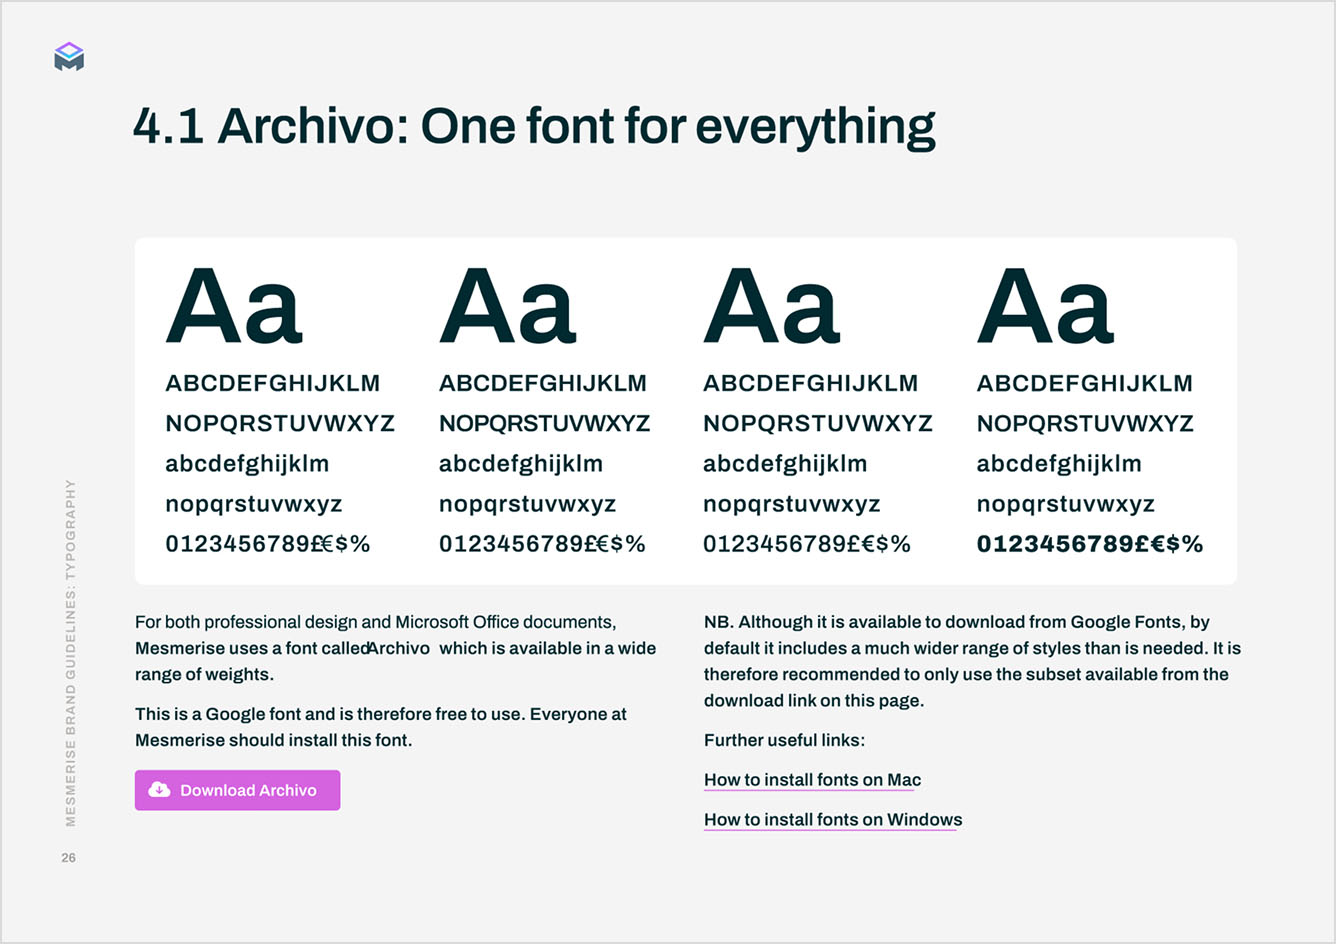Open How to install fonts on Mac link
The height and width of the screenshot is (944, 1336).
(x=812, y=780)
